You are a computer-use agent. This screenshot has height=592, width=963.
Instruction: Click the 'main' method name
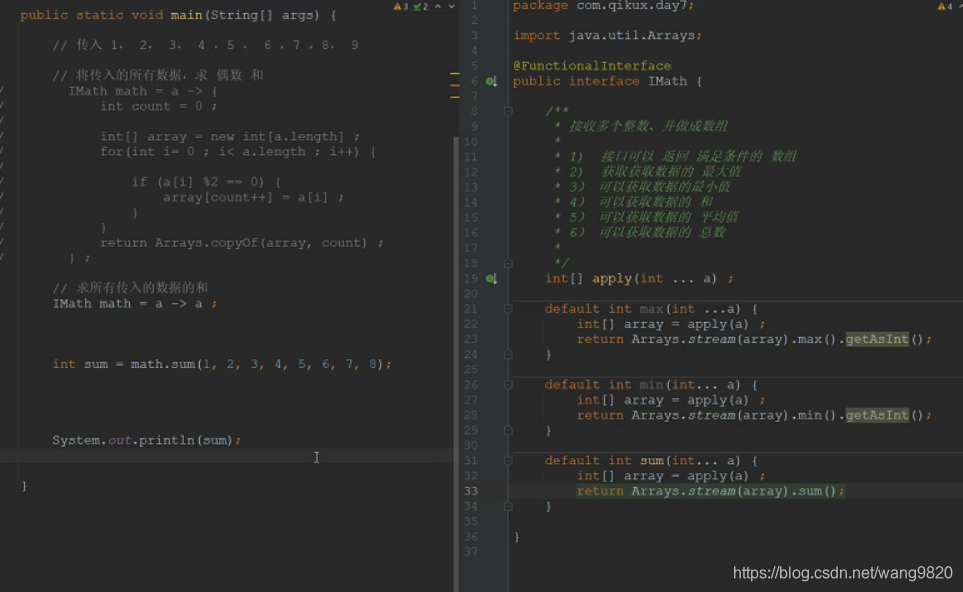point(187,15)
